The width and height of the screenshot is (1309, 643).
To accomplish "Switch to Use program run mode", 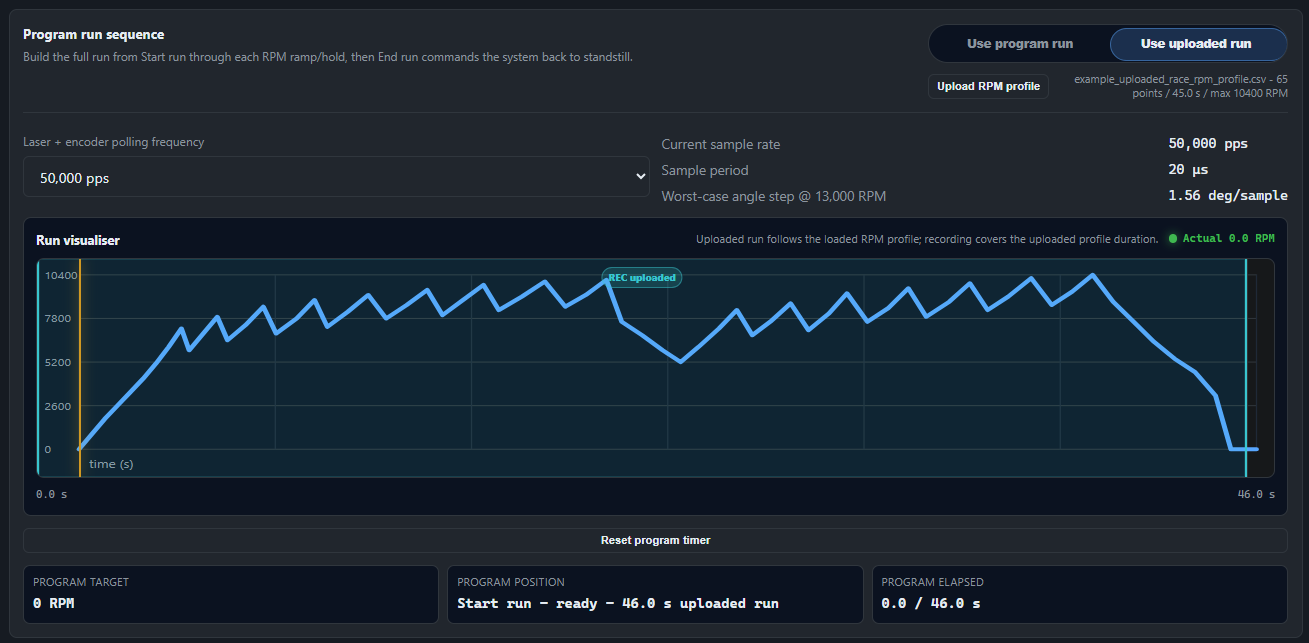I will (x=1019, y=44).
